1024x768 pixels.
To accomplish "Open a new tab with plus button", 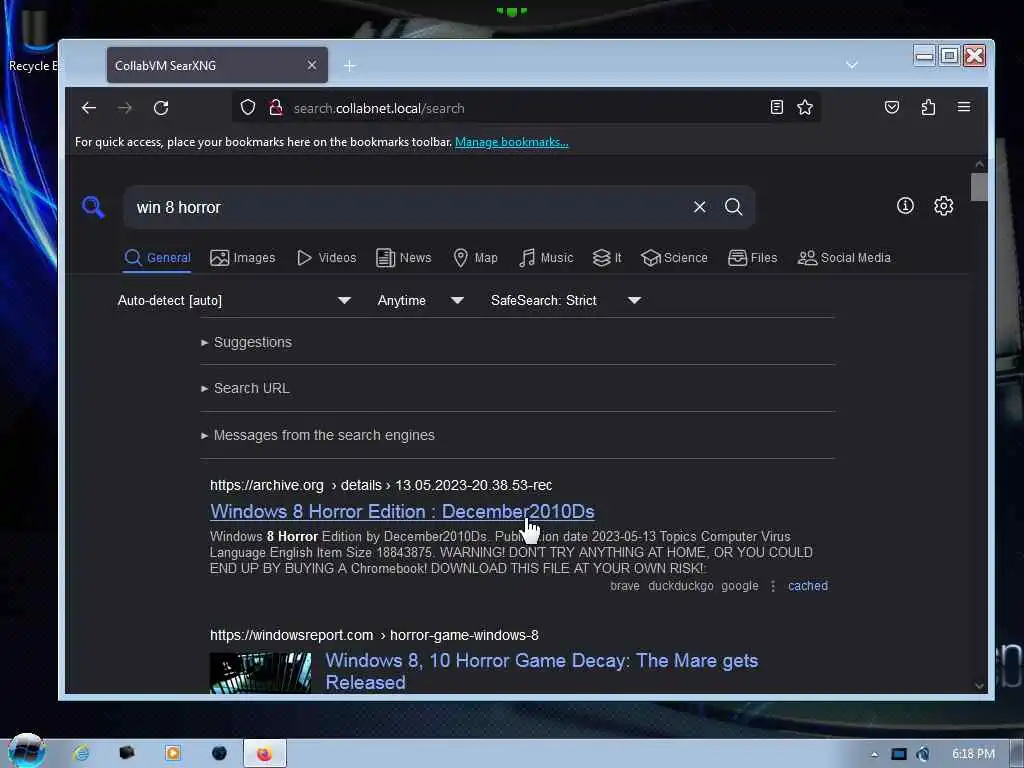I will coord(349,65).
